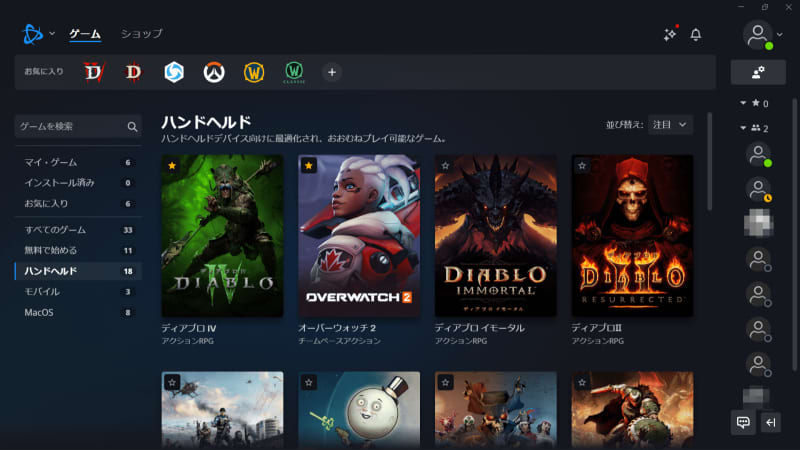Click the WoW Classic favorites icon

[294, 72]
